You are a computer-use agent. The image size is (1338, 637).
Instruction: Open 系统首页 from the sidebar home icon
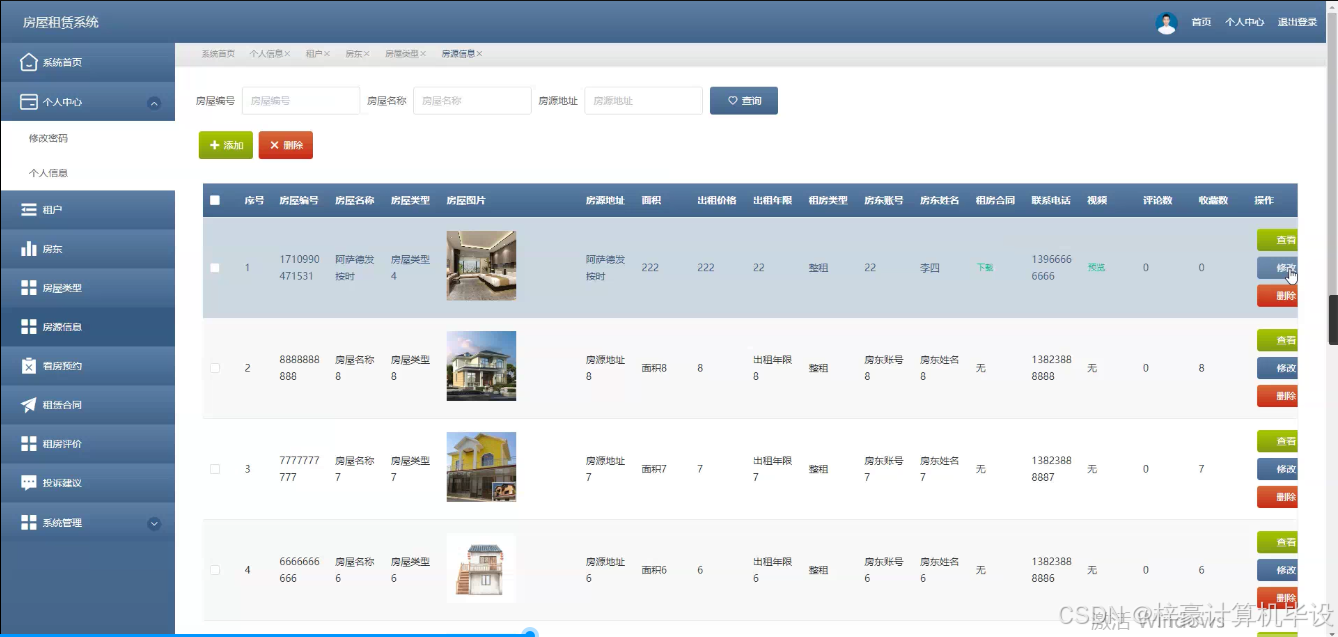[29, 62]
